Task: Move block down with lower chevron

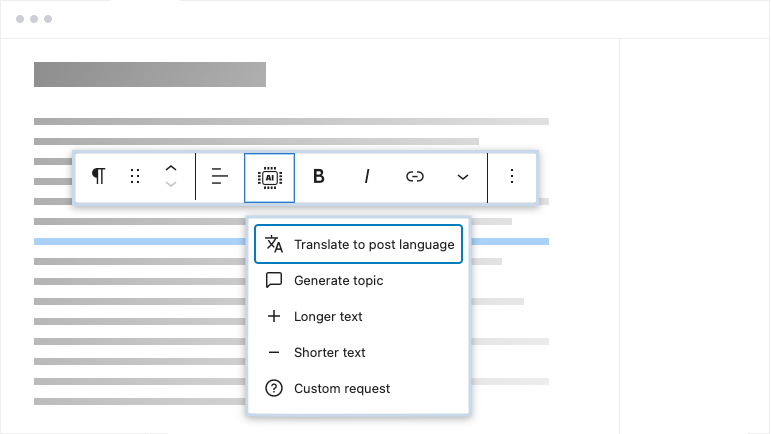Action: click(171, 185)
